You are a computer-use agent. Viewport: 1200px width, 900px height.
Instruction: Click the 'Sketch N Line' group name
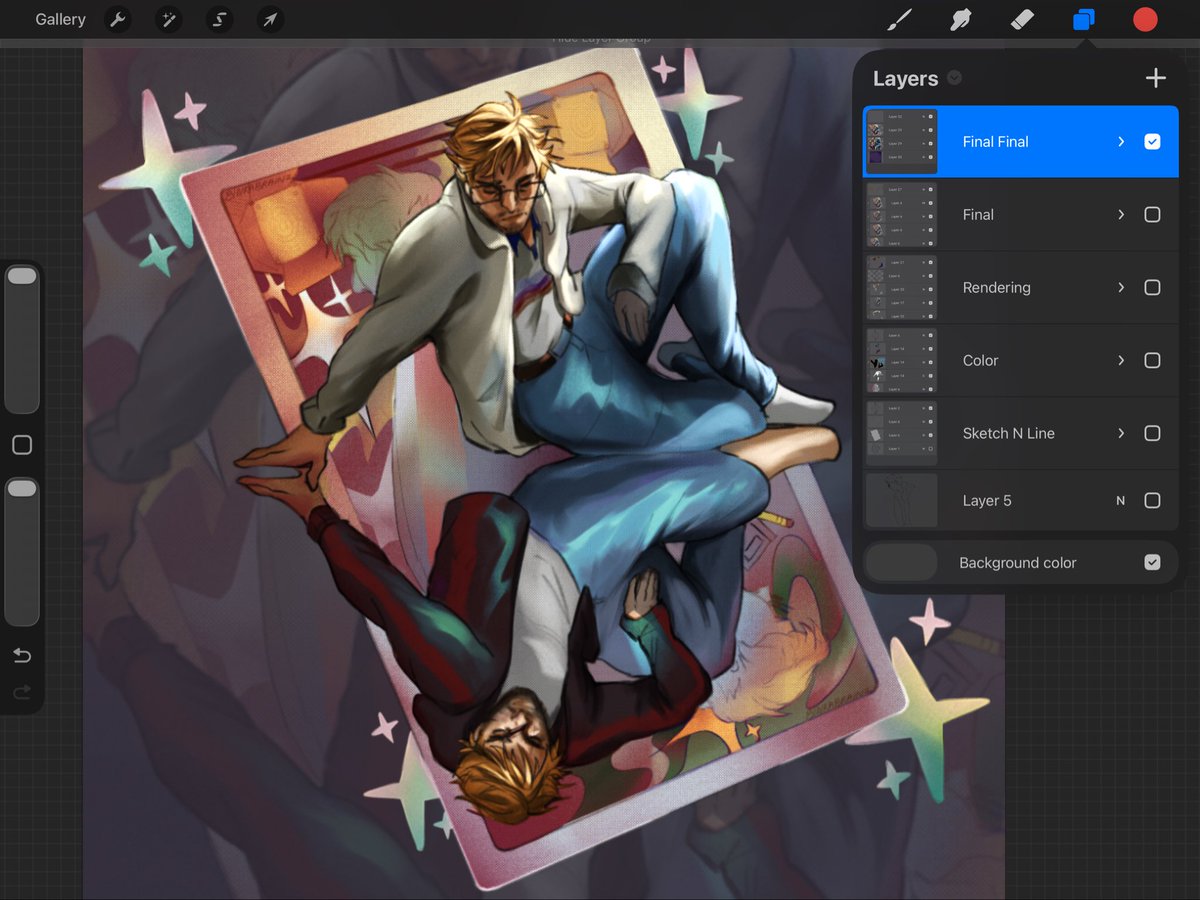click(x=1008, y=433)
